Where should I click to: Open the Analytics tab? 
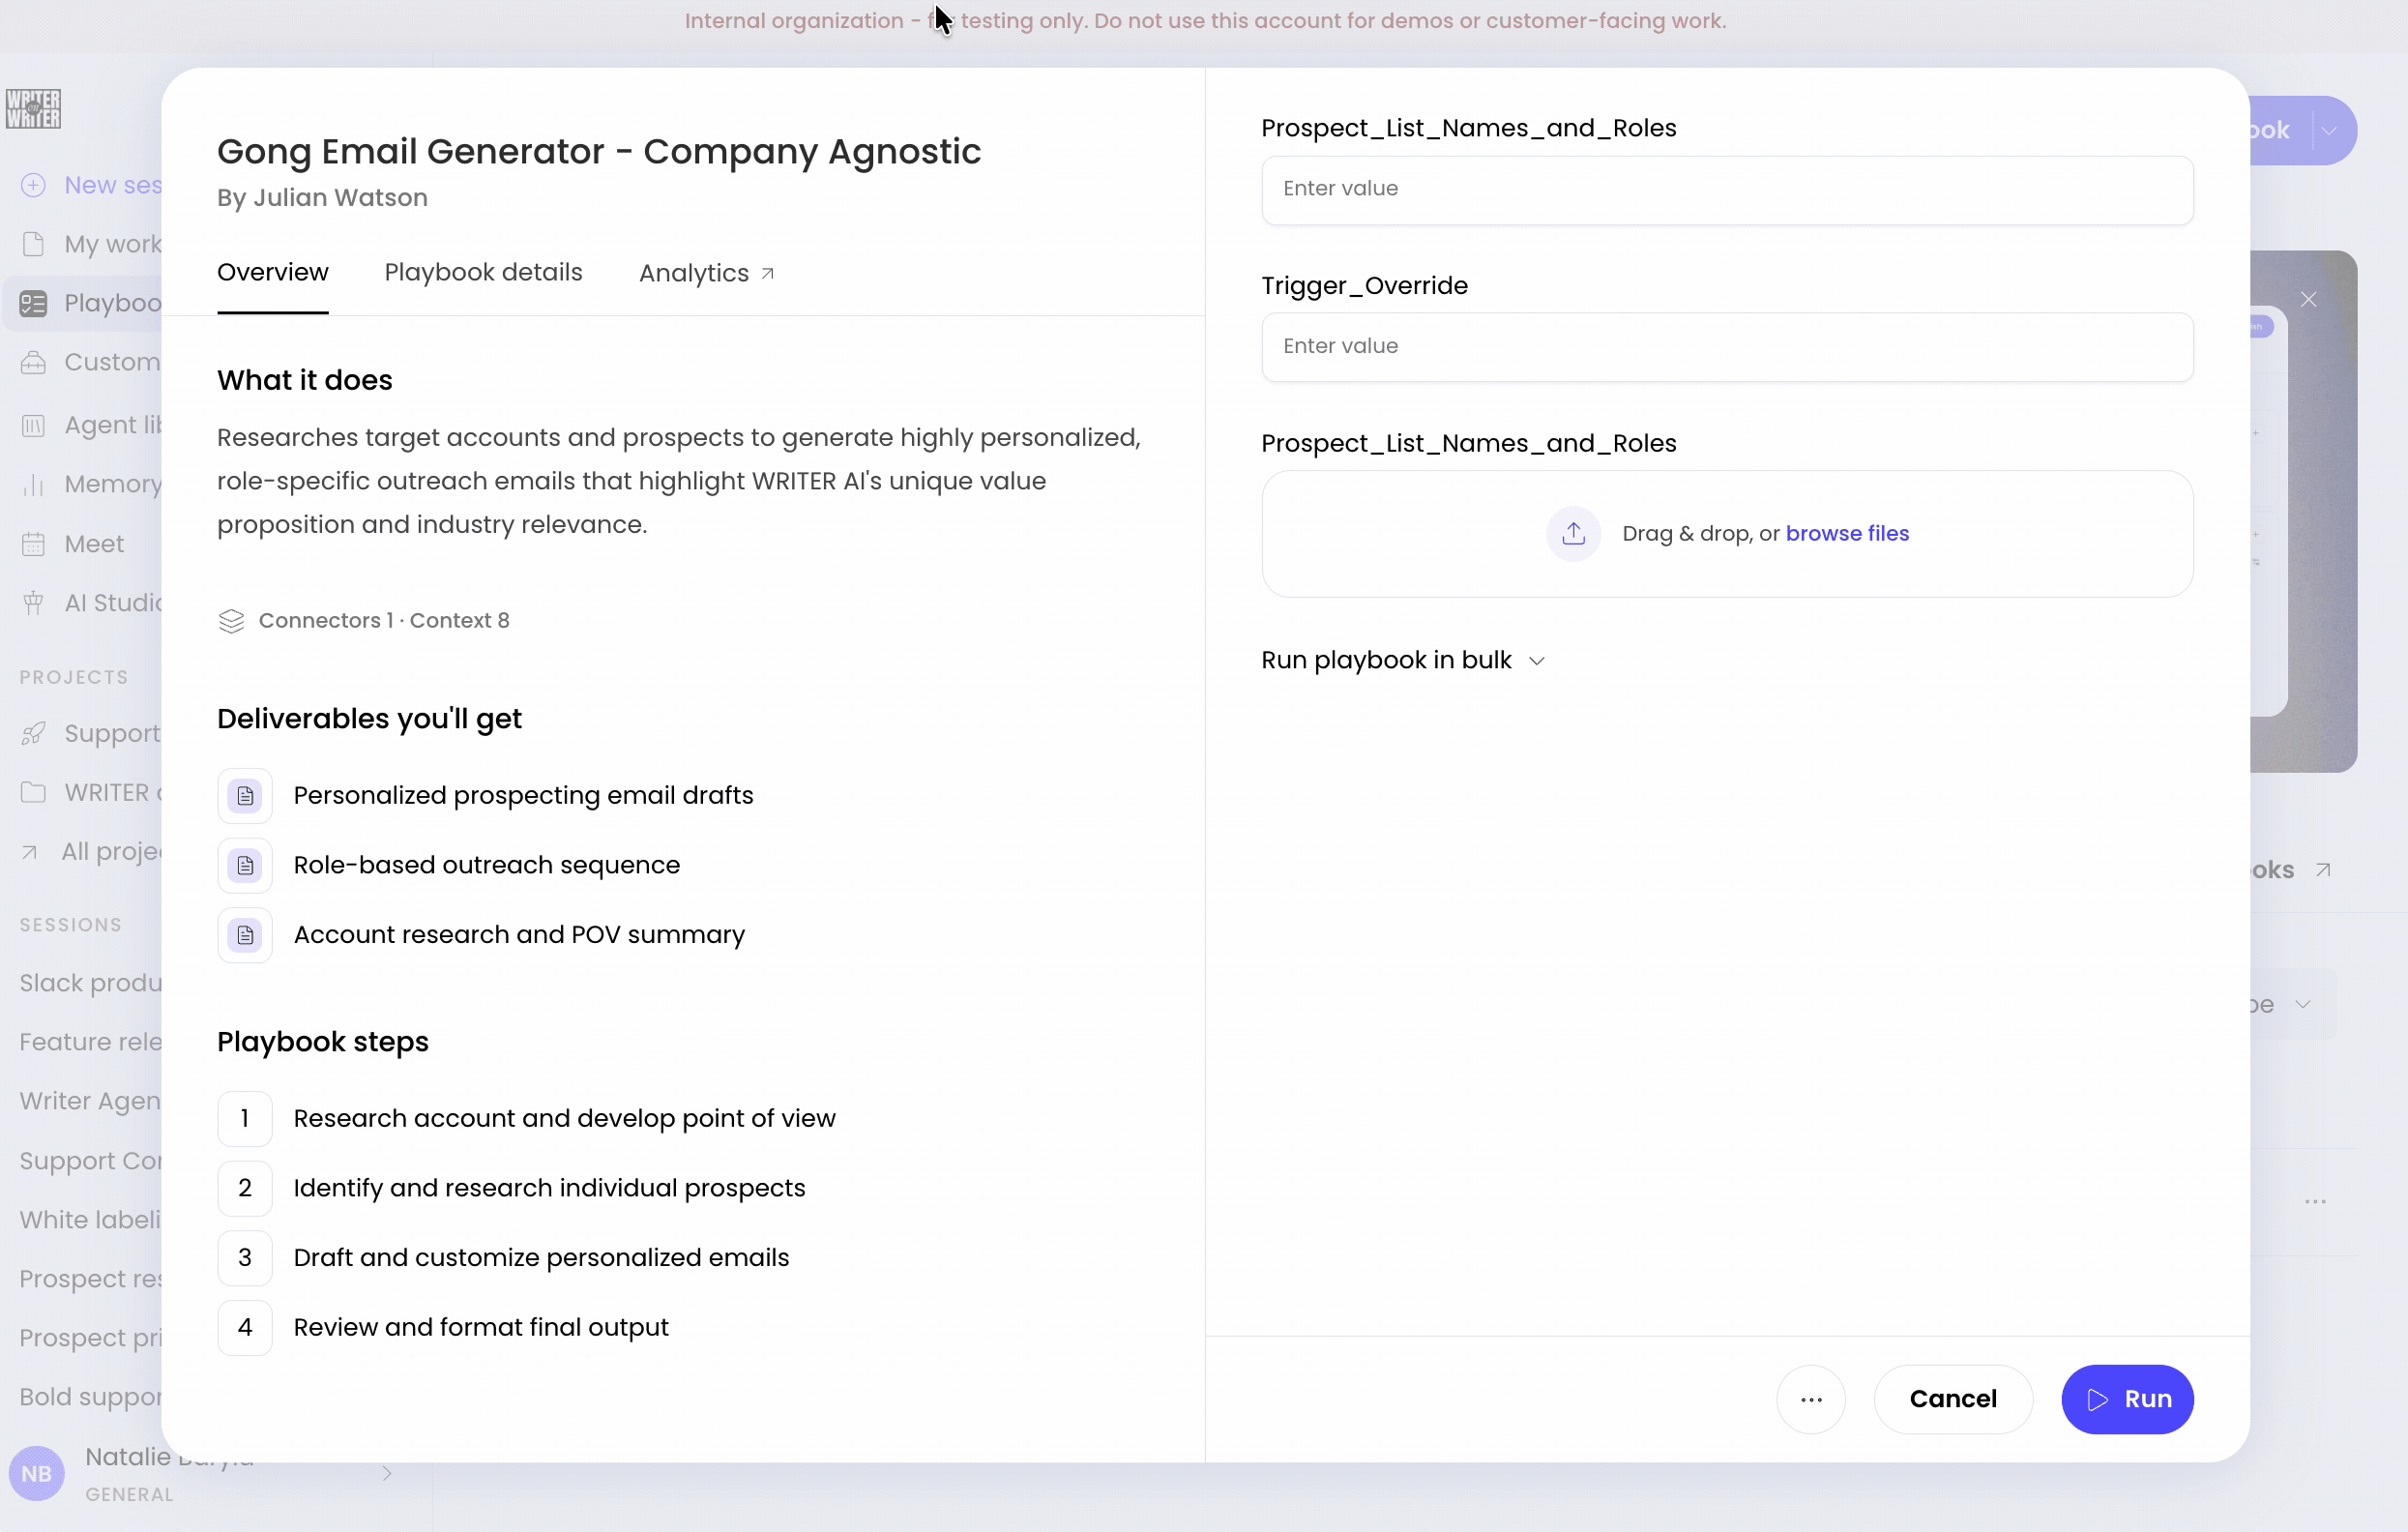pyautogui.click(x=707, y=273)
